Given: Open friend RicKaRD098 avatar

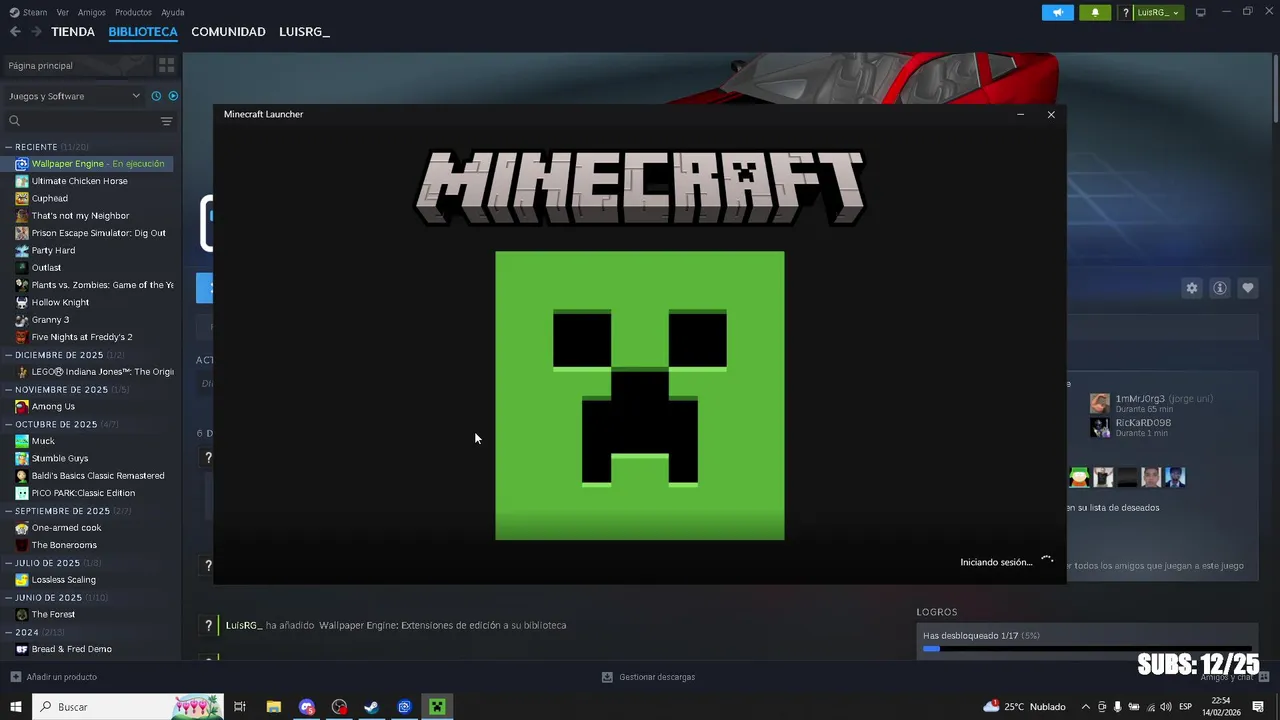Looking at the screenshot, I should tap(1100, 427).
